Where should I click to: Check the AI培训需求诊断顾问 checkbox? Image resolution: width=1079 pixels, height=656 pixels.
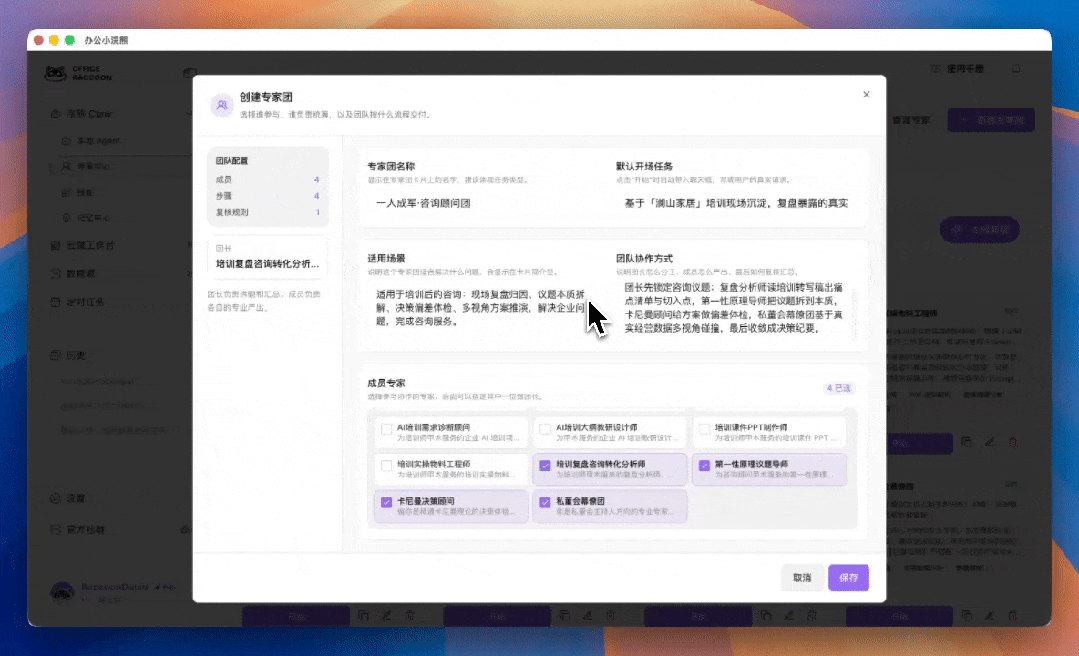point(387,430)
